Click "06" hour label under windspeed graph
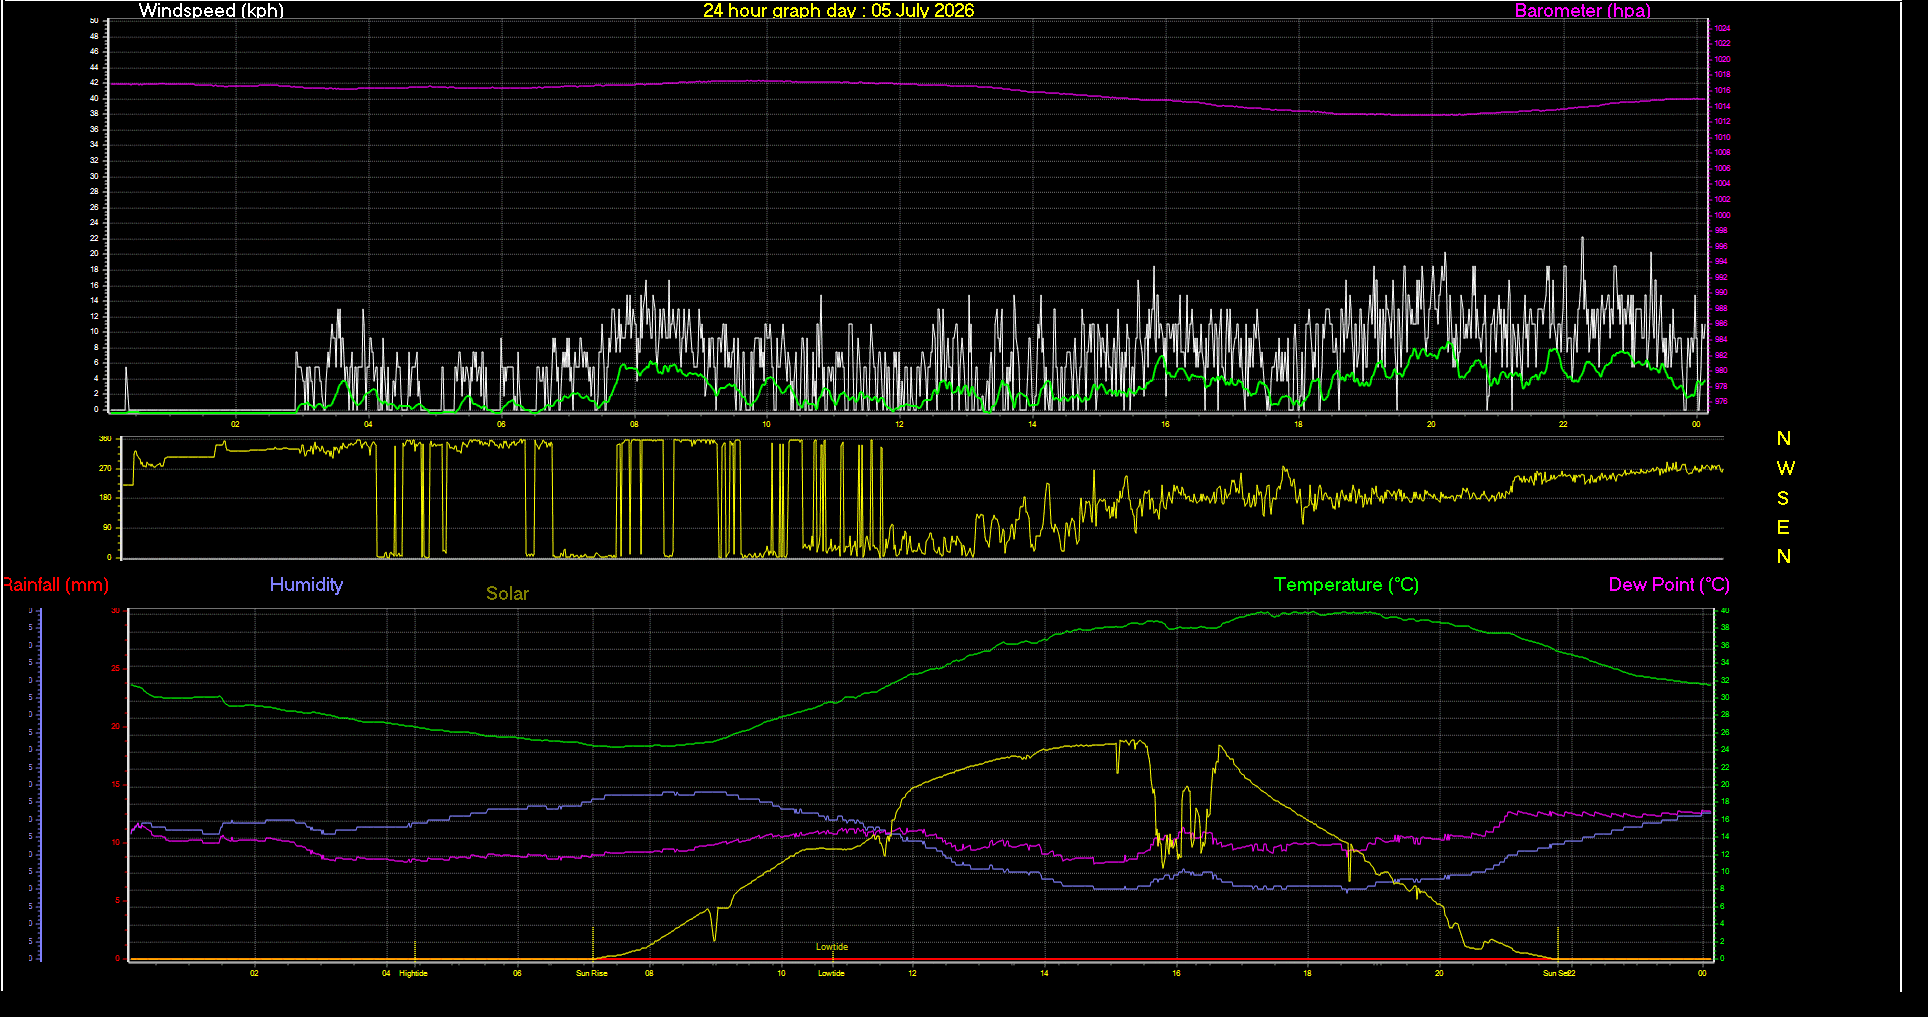The image size is (1928, 1017). click(501, 424)
